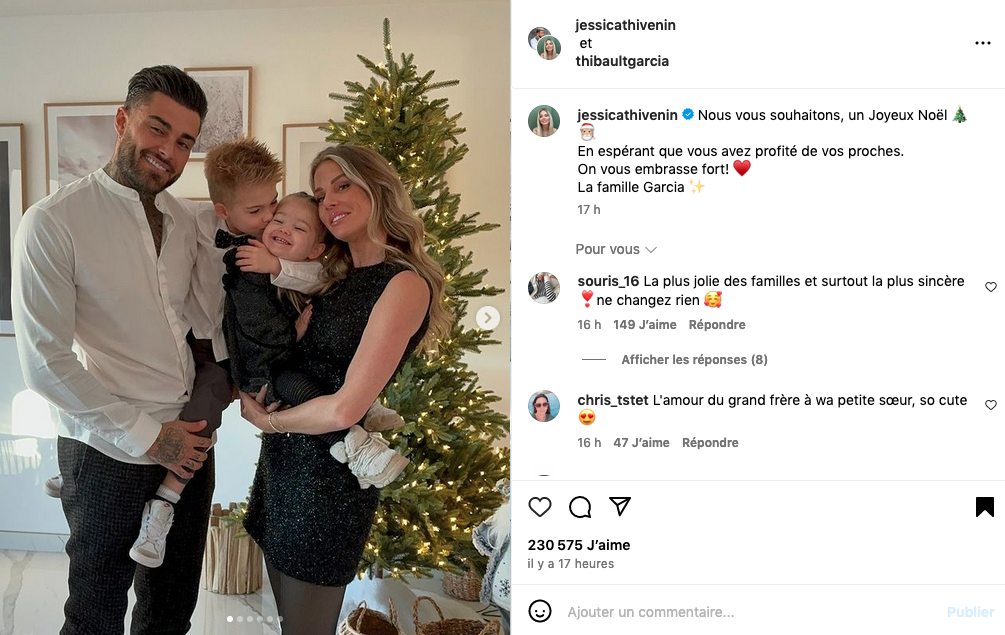Reply to souris_16's comment via 'Répondre'

[x=717, y=325]
